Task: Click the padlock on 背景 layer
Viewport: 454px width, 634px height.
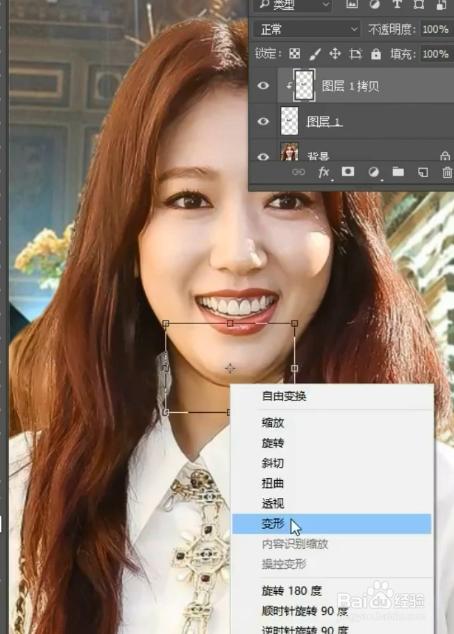Action: pyautogui.click(x=445, y=156)
